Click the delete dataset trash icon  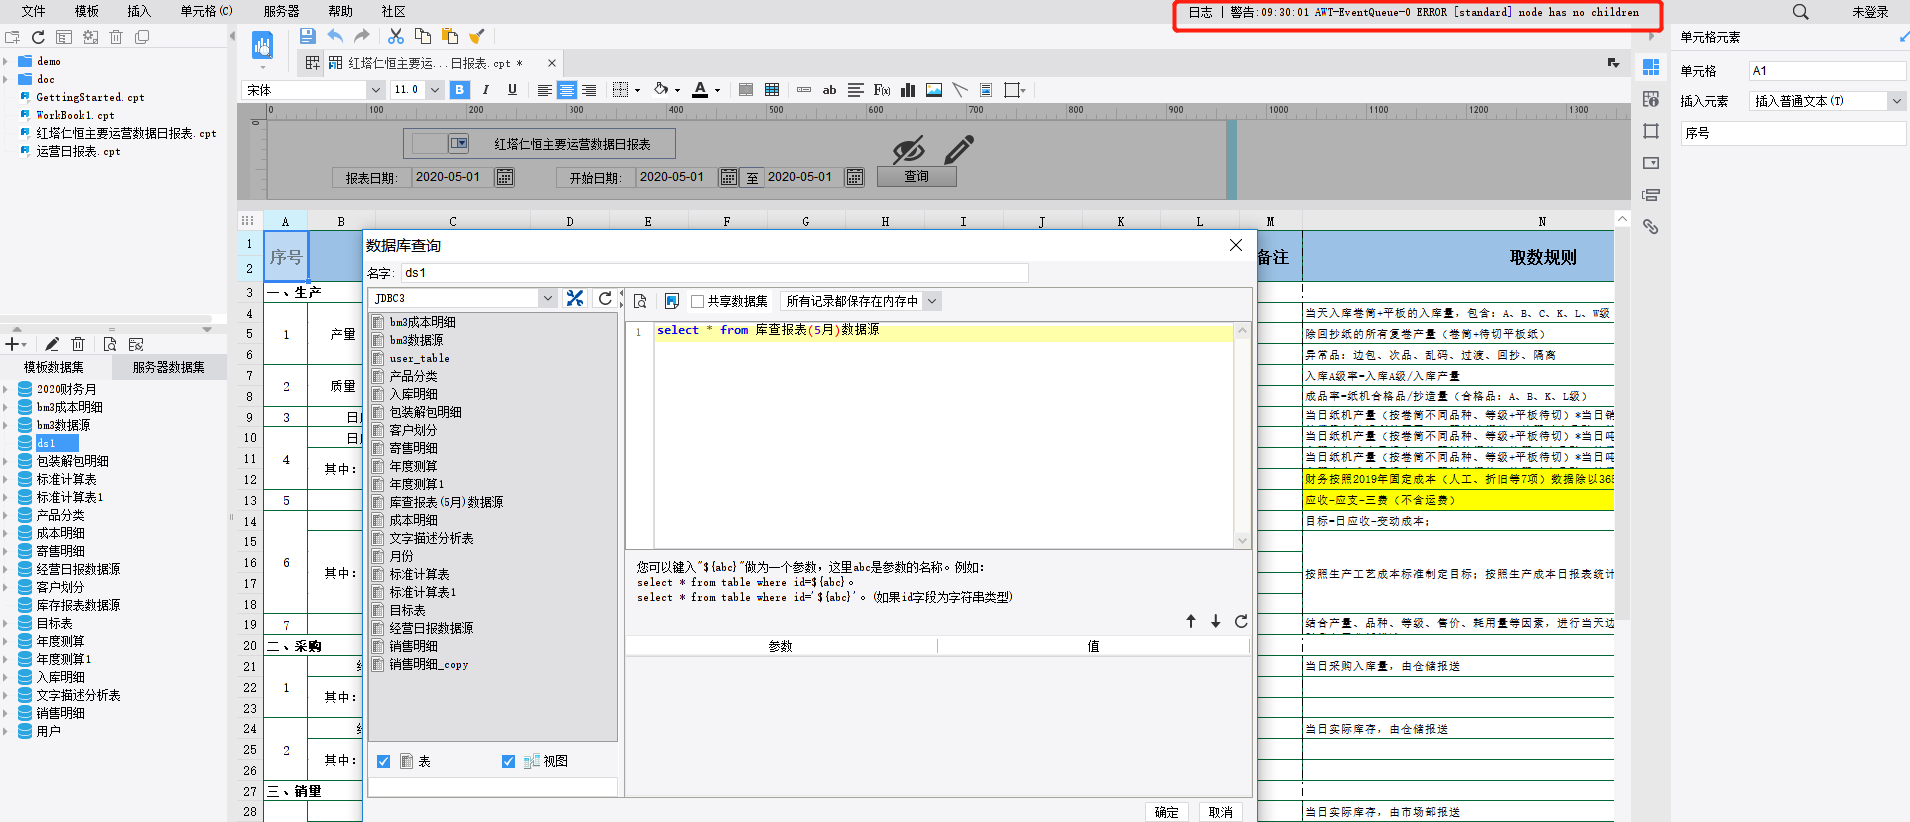point(78,344)
